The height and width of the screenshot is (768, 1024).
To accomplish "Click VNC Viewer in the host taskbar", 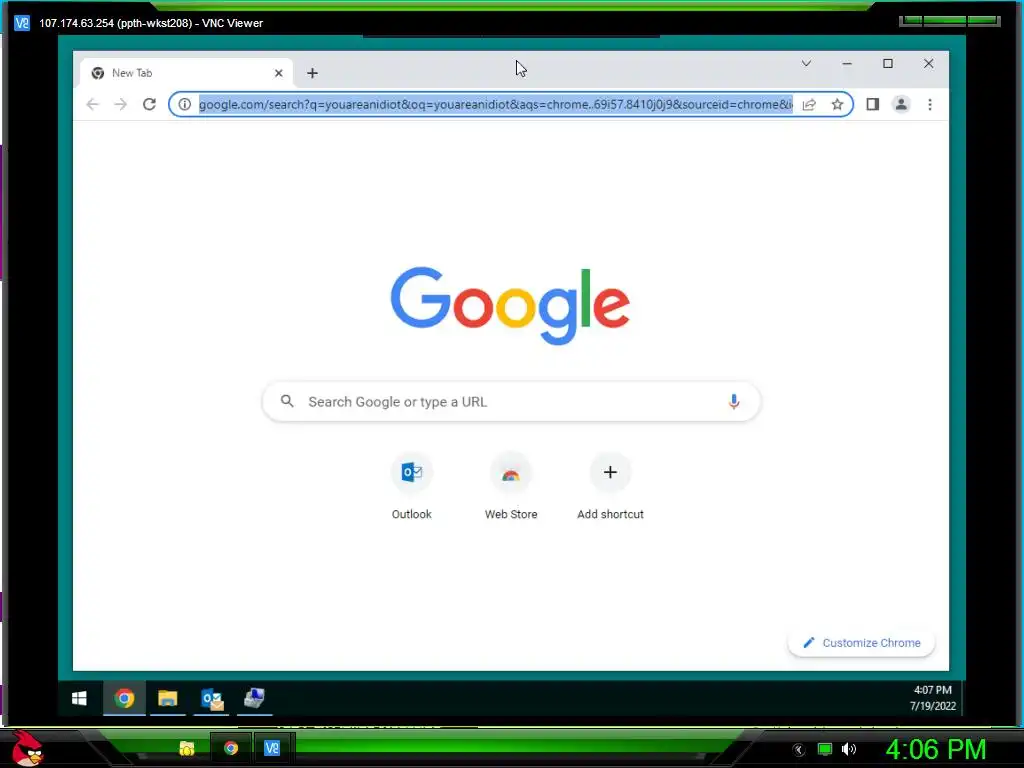I will (272, 748).
